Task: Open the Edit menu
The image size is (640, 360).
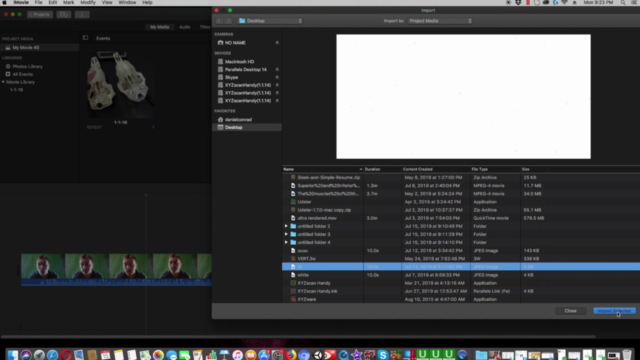Action: [x=53, y=2]
